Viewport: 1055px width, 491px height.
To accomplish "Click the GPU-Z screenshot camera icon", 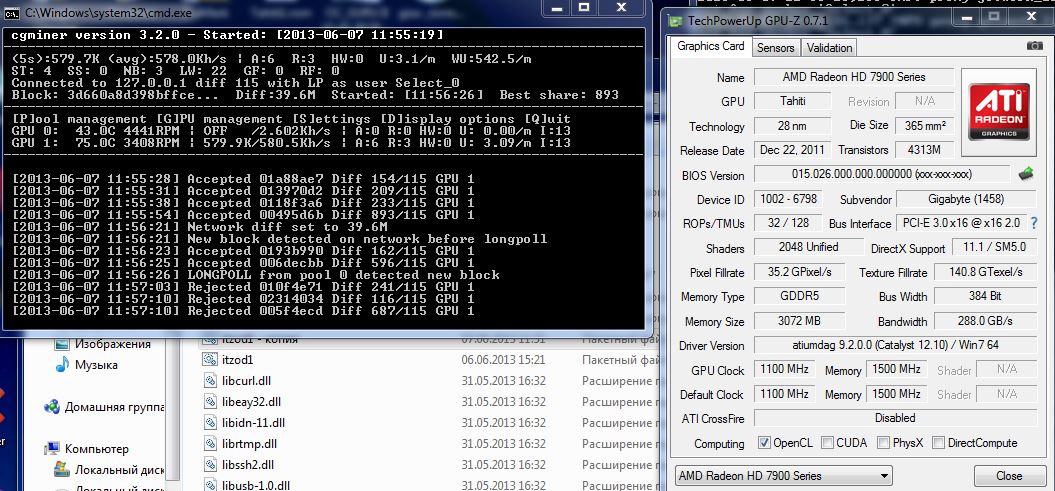I will (1035, 46).
